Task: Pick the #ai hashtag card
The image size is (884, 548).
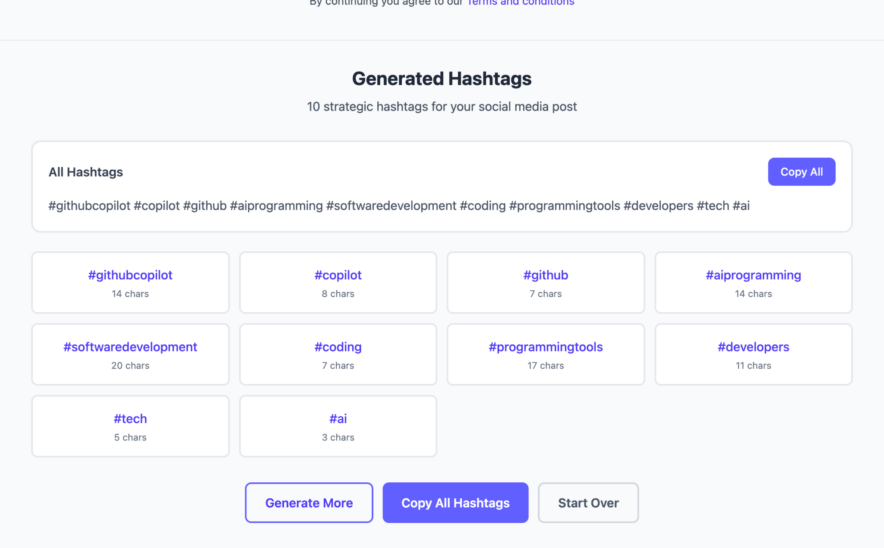Action: click(338, 426)
